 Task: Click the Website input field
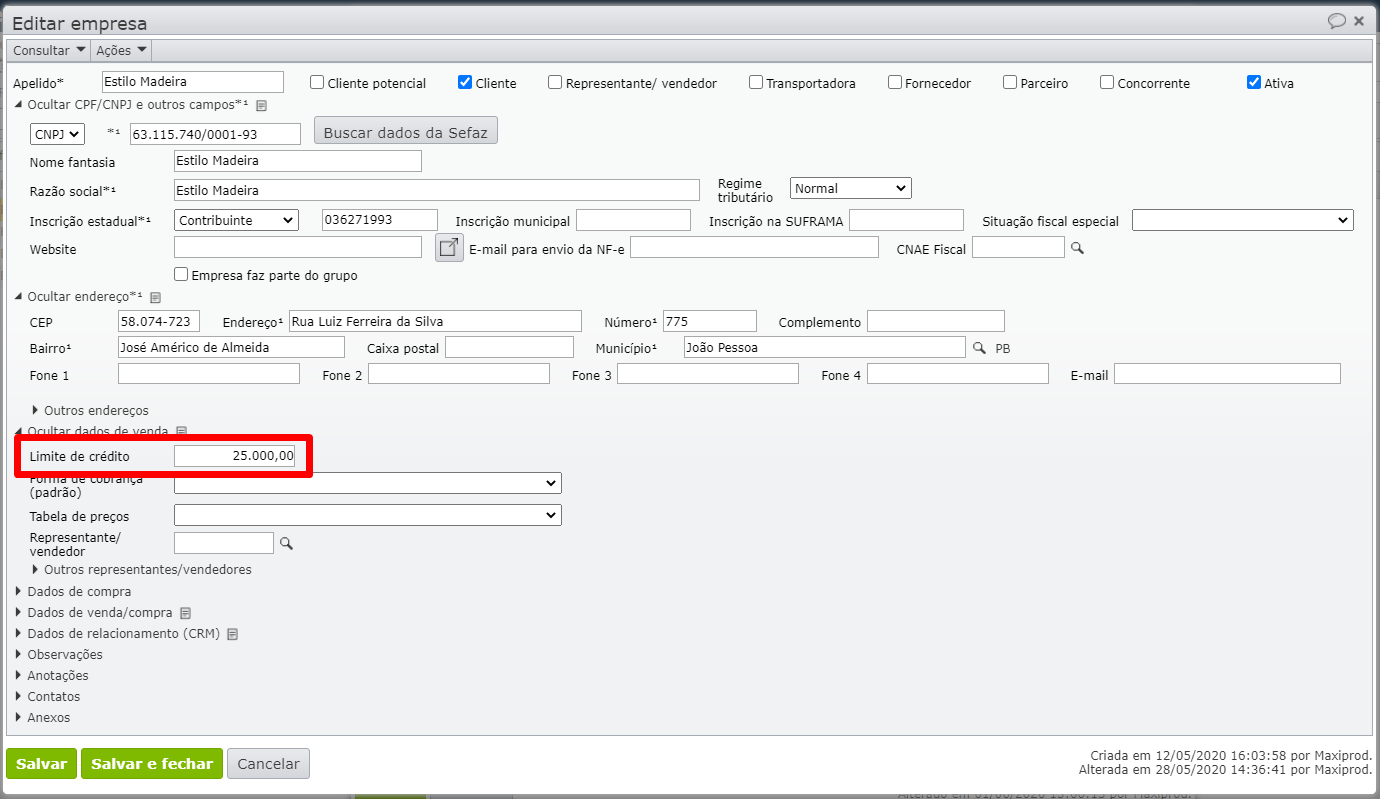(298, 247)
